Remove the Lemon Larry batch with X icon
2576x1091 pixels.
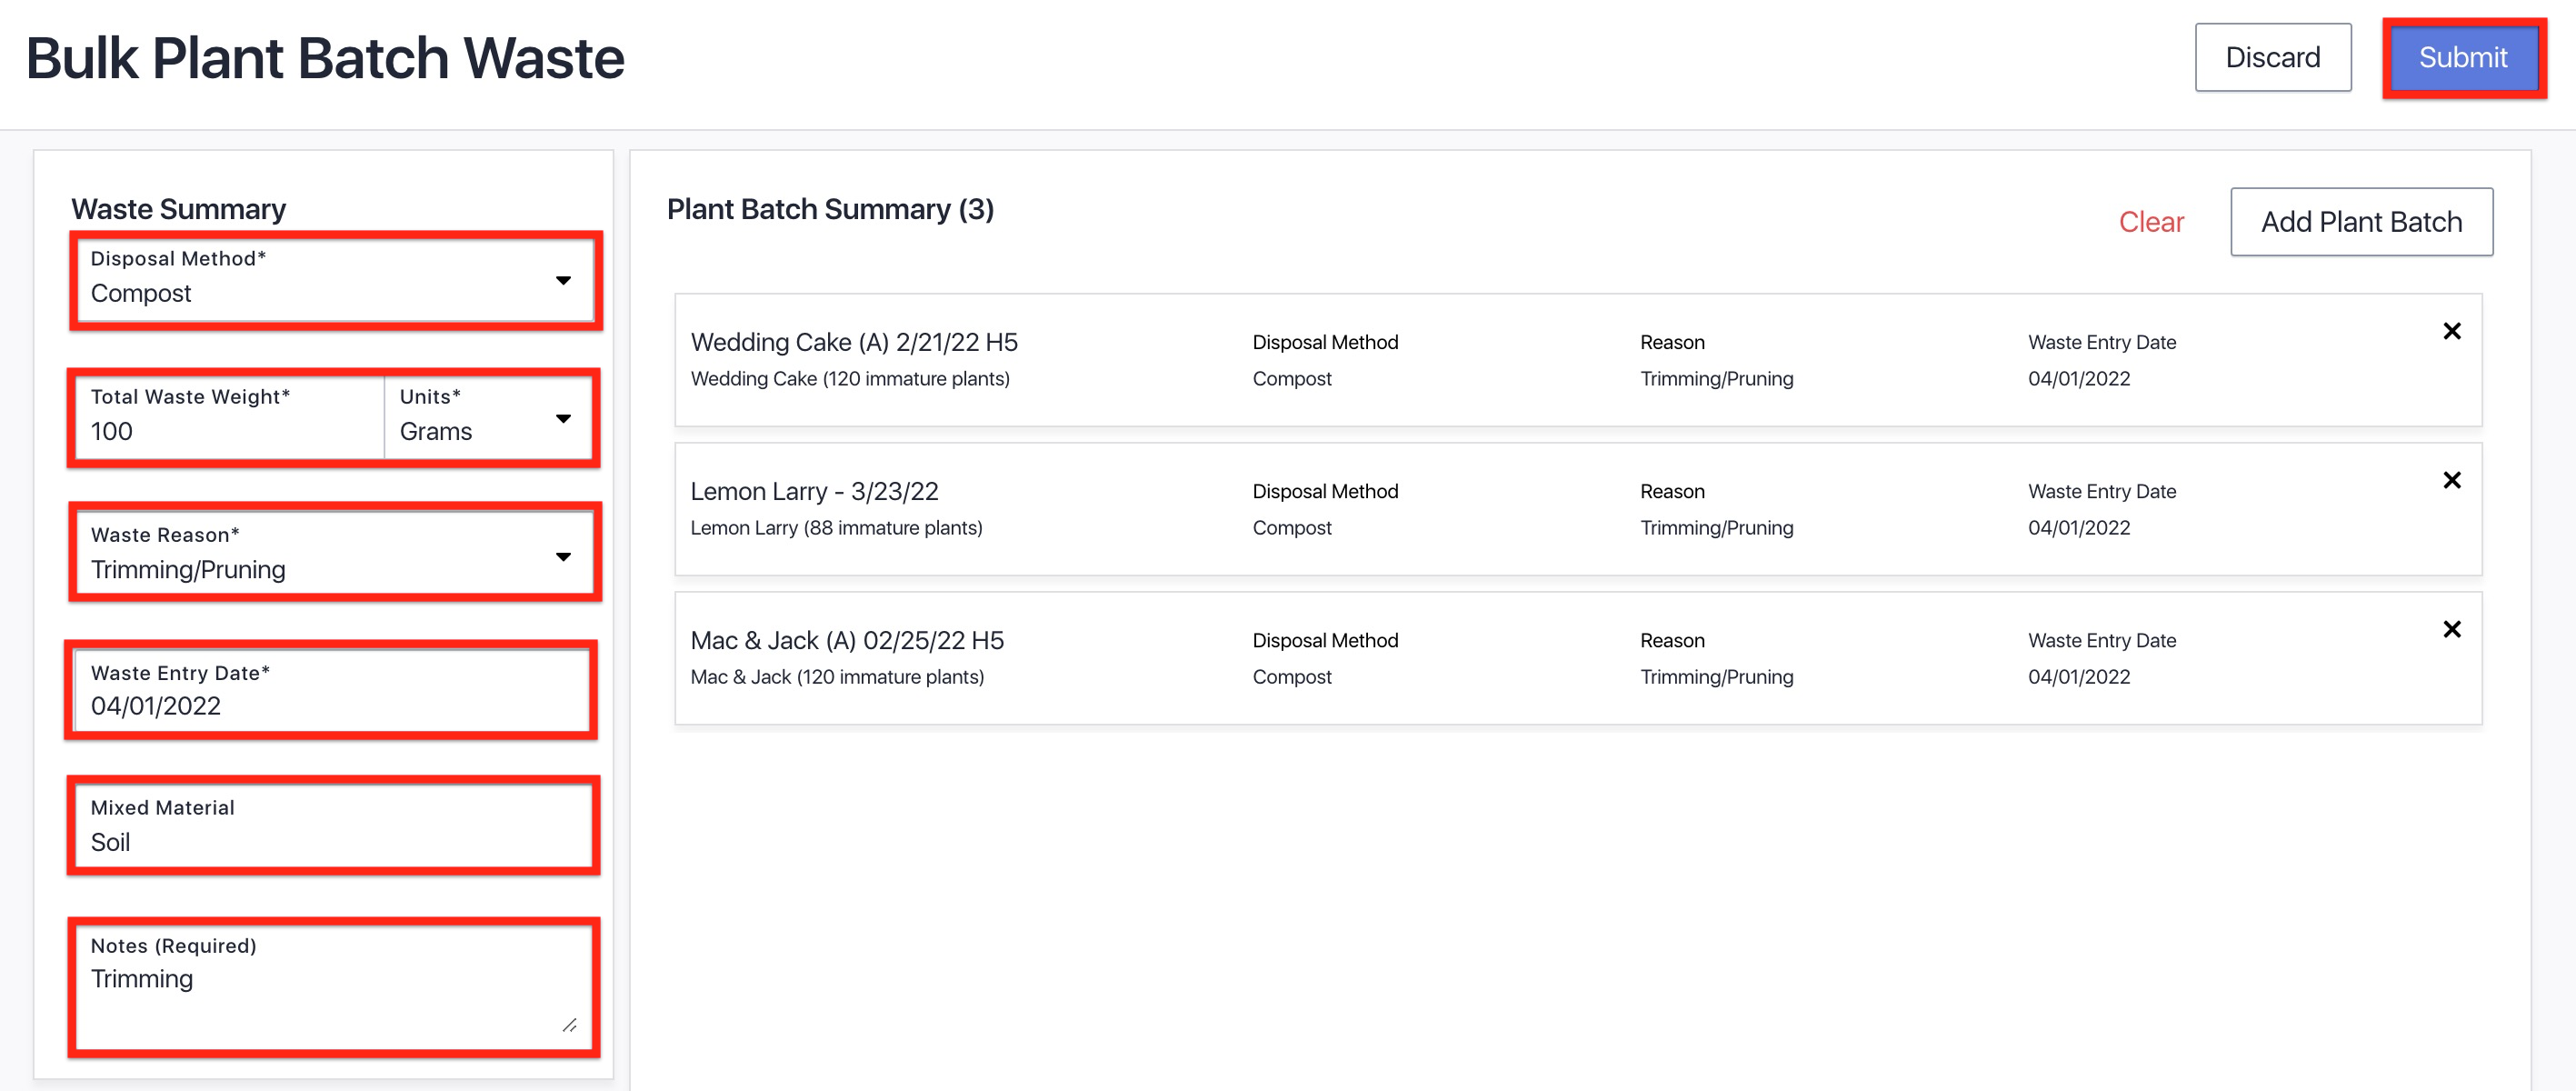(x=2451, y=480)
